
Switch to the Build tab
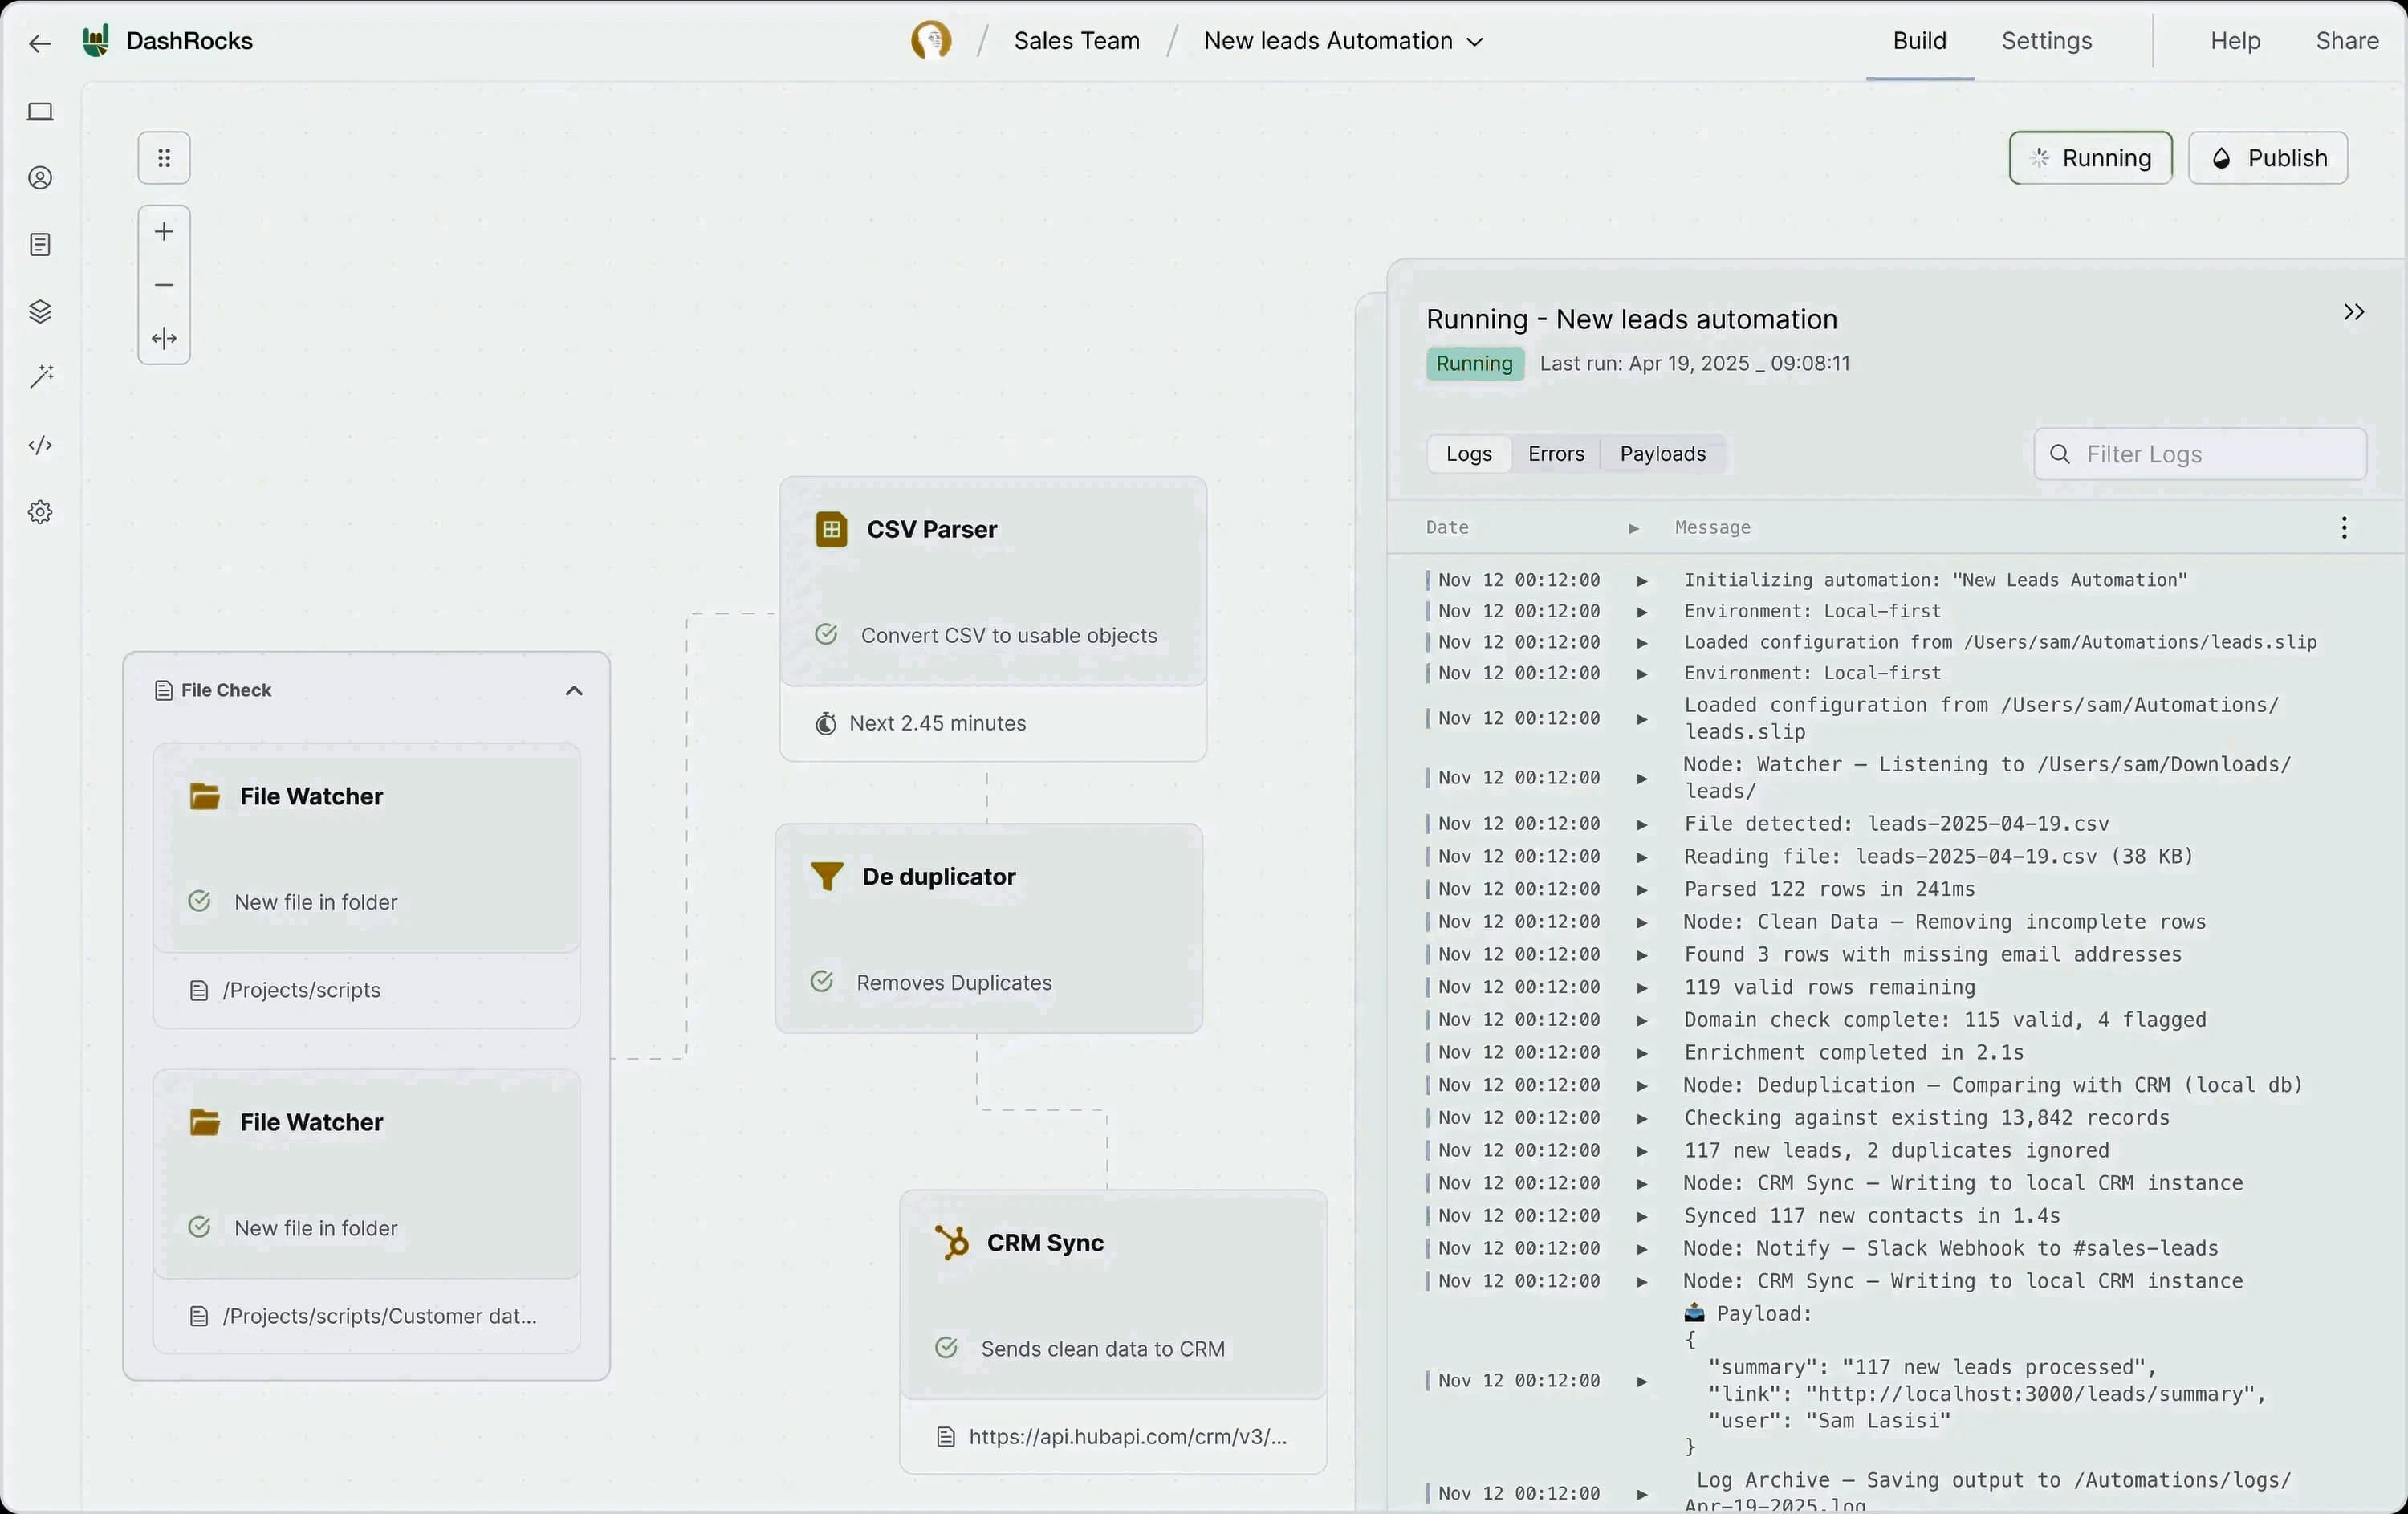tap(1919, 41)
